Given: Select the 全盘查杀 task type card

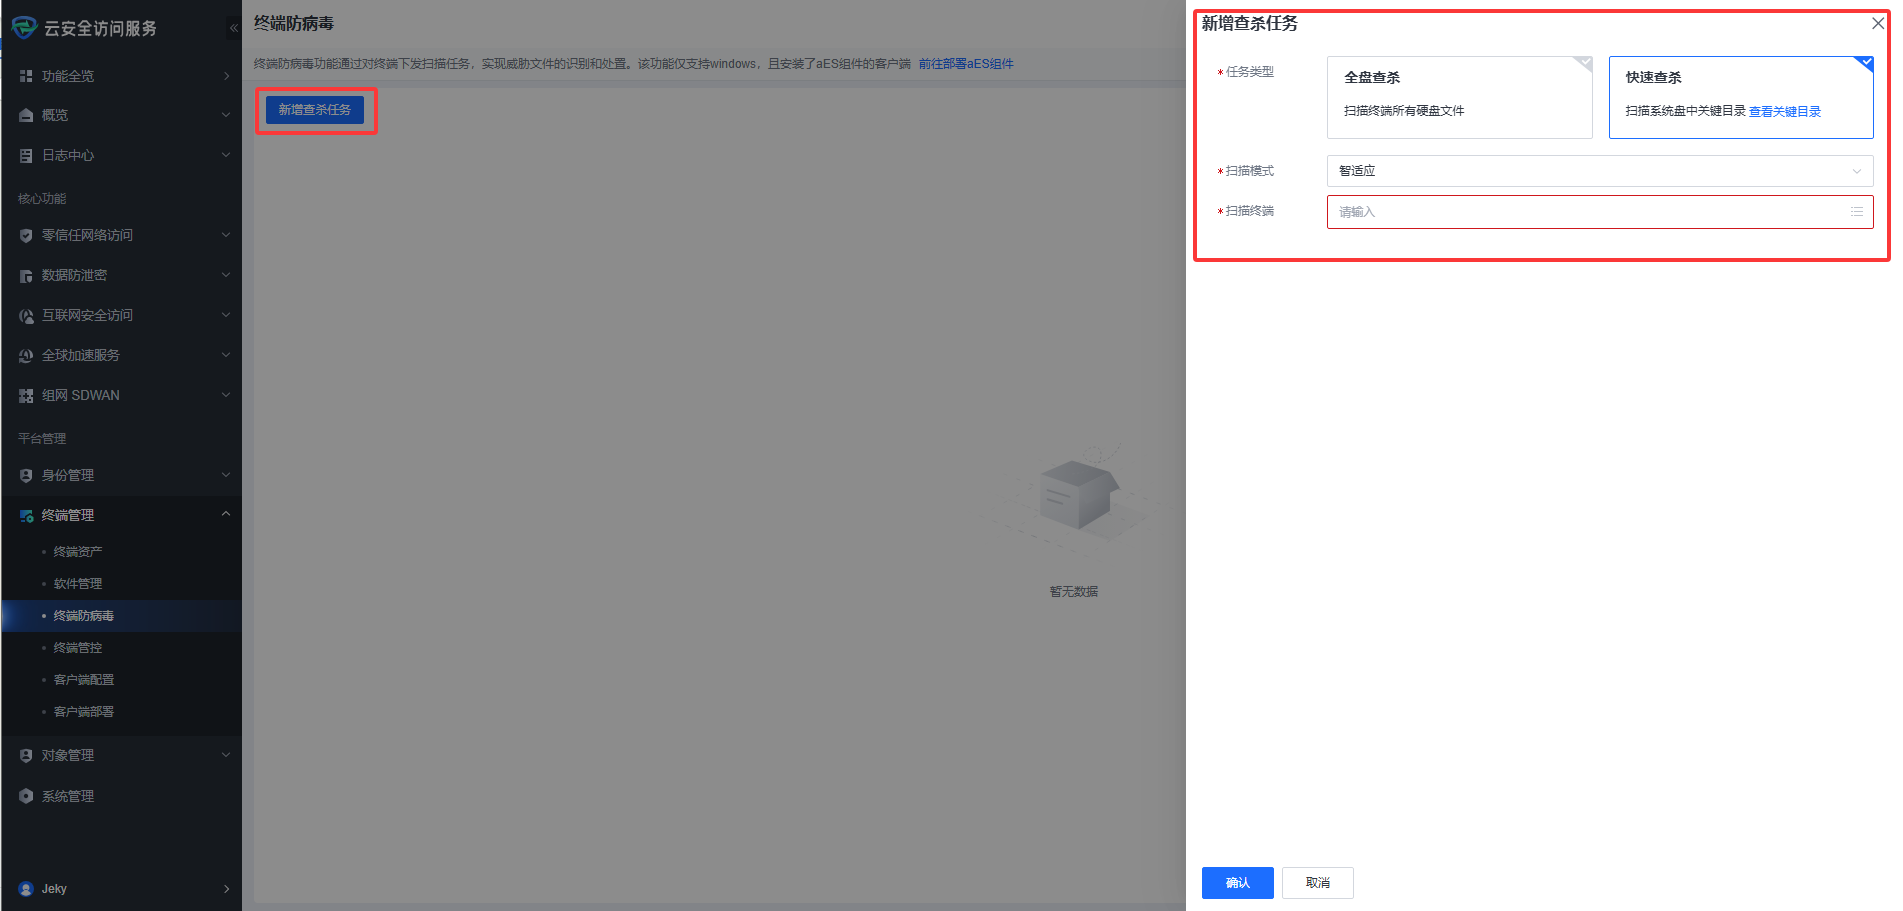Looking at the screenshot, I should [1459, 97].
